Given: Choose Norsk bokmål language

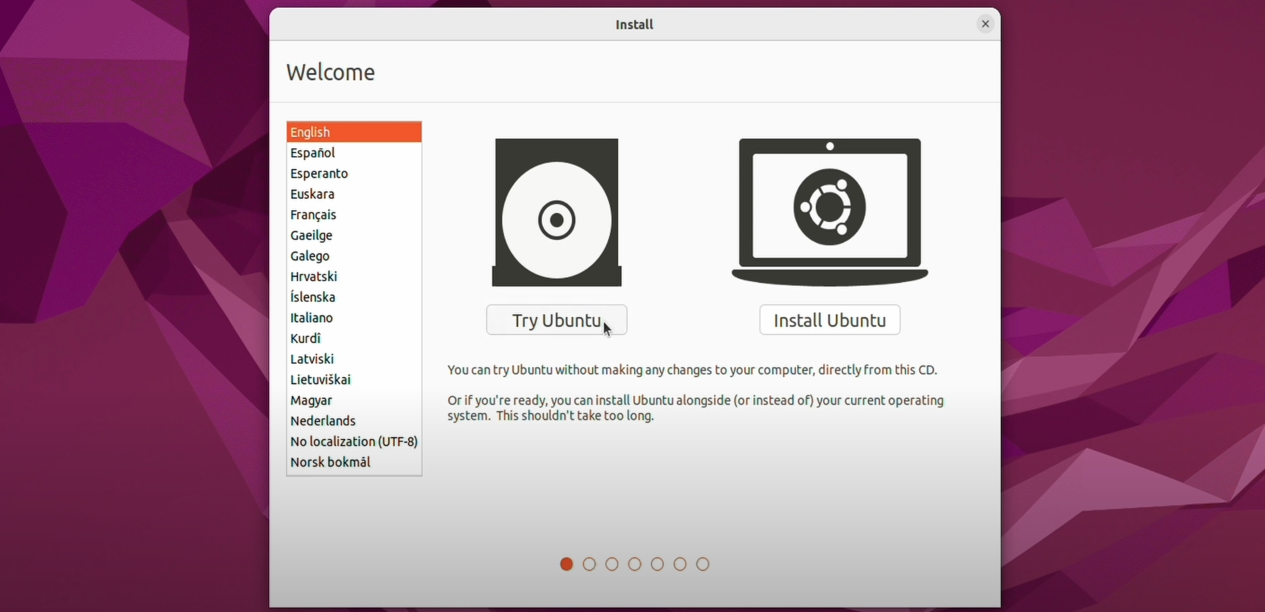Looking at the screenshot, I should pyautogui.click(x=354, y=463).
